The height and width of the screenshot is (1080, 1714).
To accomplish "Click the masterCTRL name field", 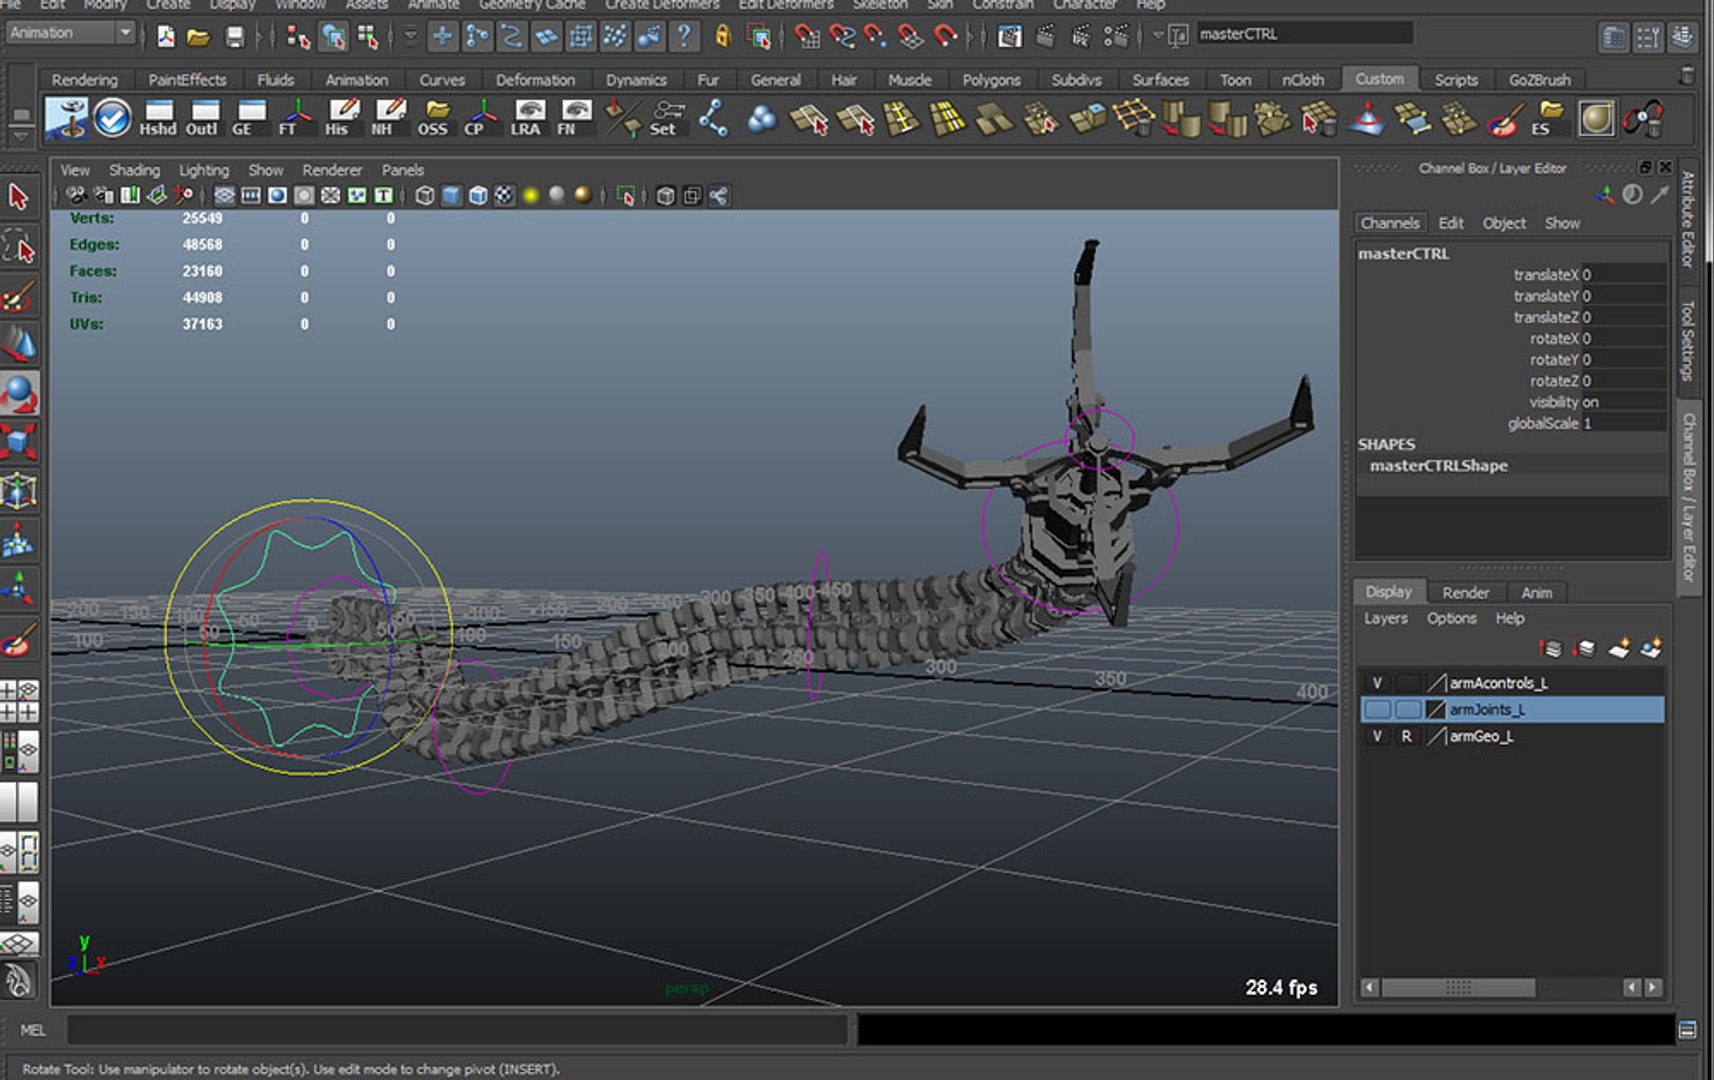I will click(x=1304, y=34).
